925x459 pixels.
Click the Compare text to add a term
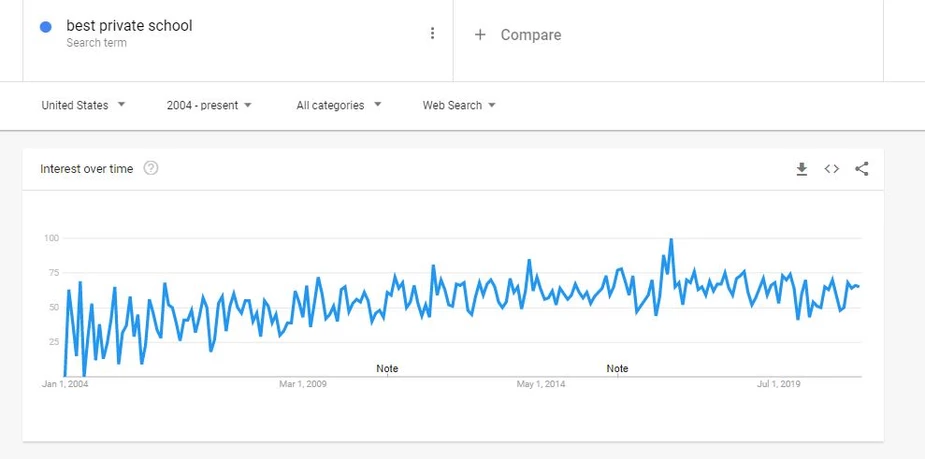(531, 35)
